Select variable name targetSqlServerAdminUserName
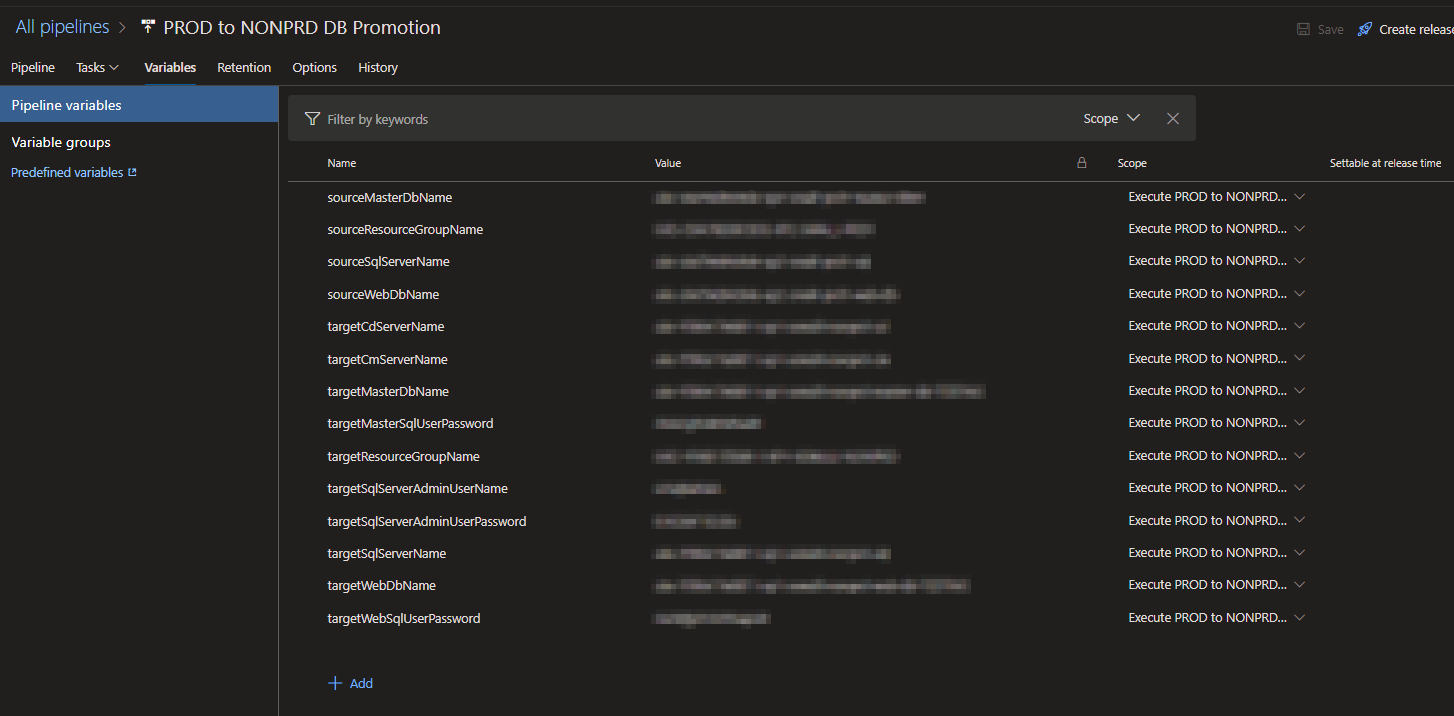The width and height of the screenshot is (1454, 716). pos(417,488)
